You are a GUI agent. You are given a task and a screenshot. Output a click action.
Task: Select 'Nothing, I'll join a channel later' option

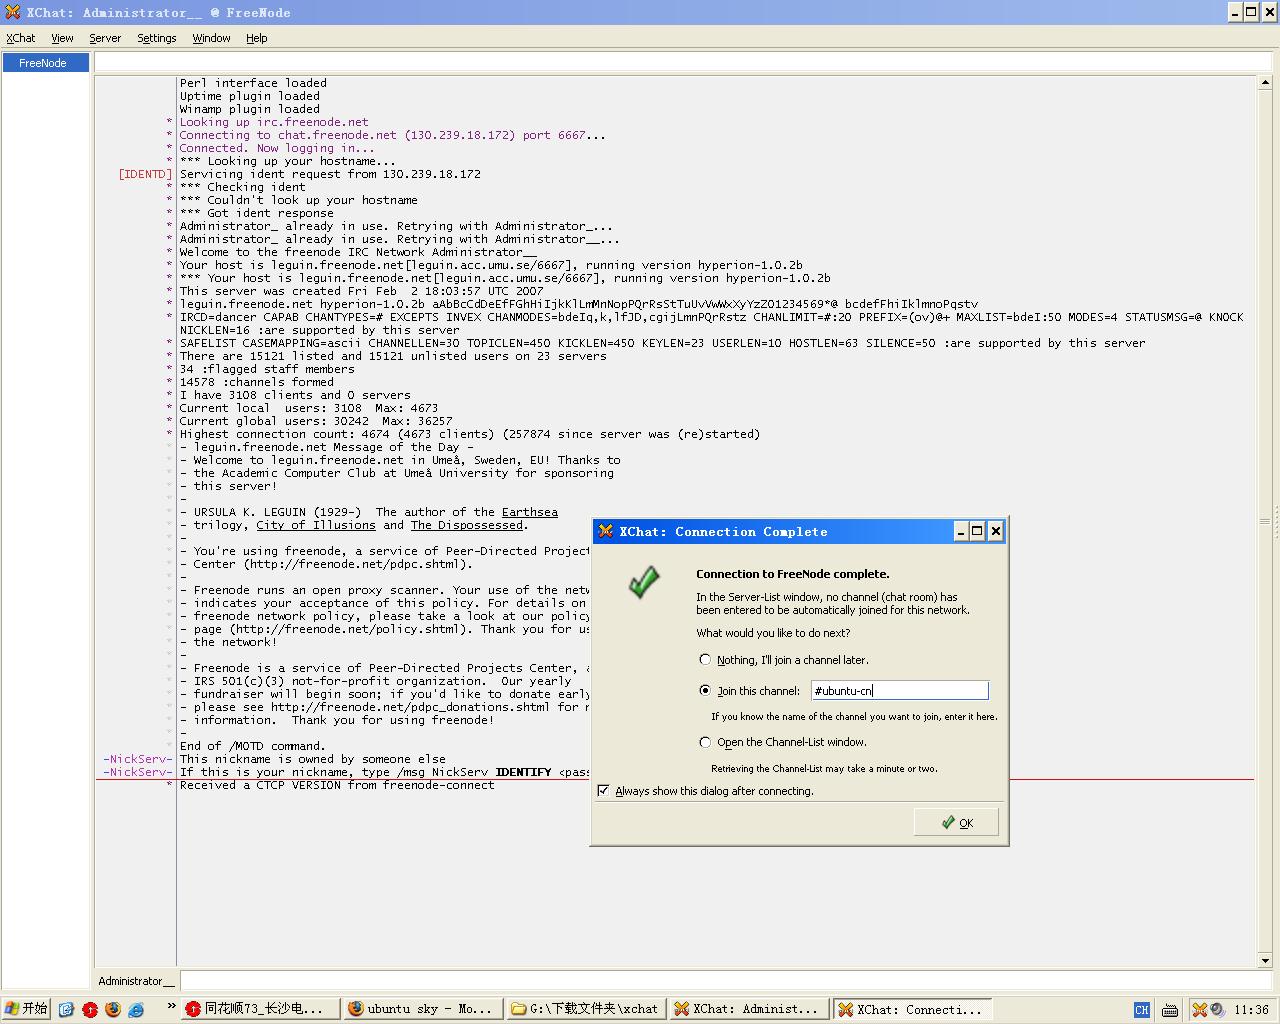[x=705, y=660]
